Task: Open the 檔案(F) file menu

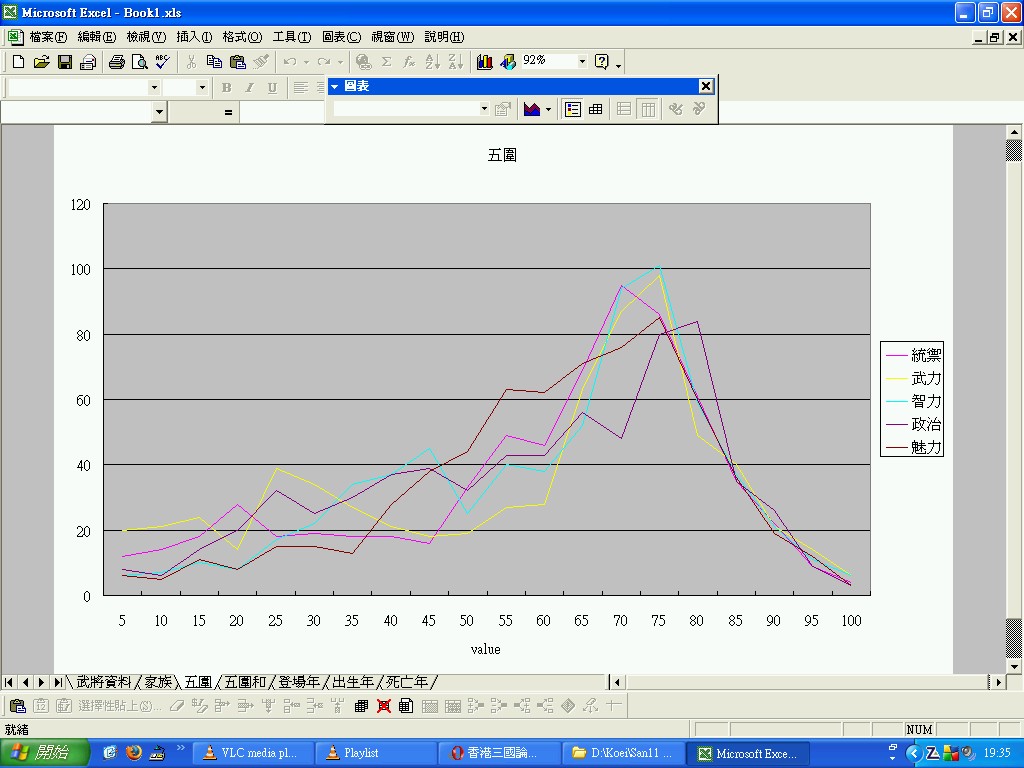Action: pyautogui.click(x=48, y=37)
